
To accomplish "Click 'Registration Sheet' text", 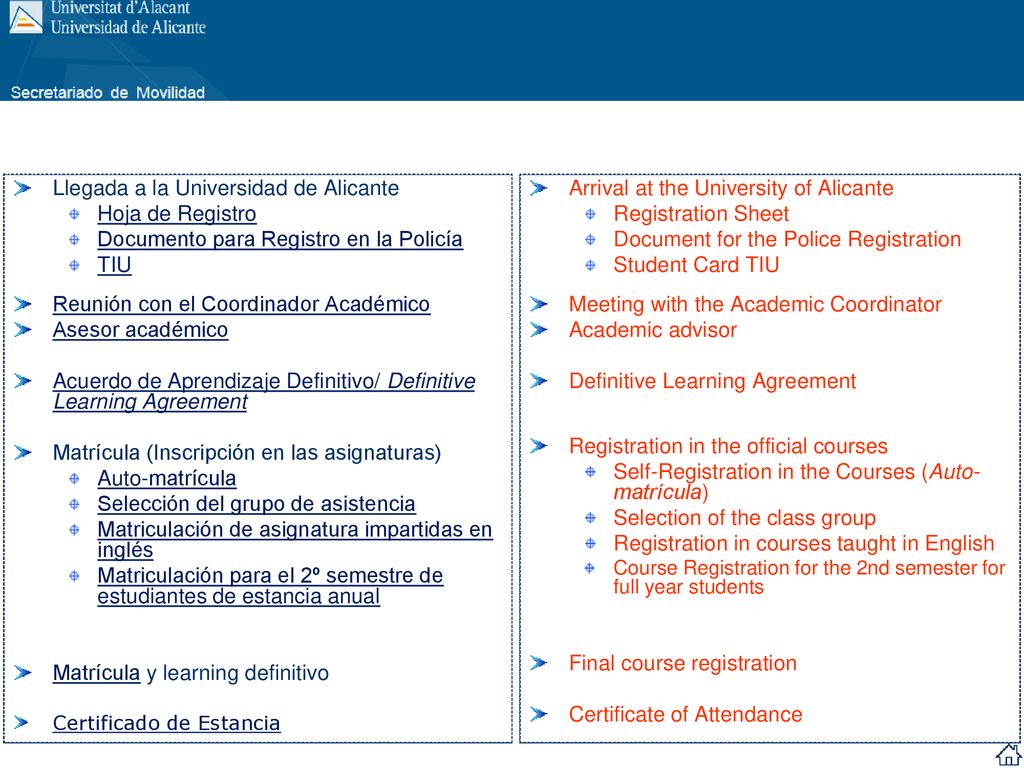I will point(701,214).
